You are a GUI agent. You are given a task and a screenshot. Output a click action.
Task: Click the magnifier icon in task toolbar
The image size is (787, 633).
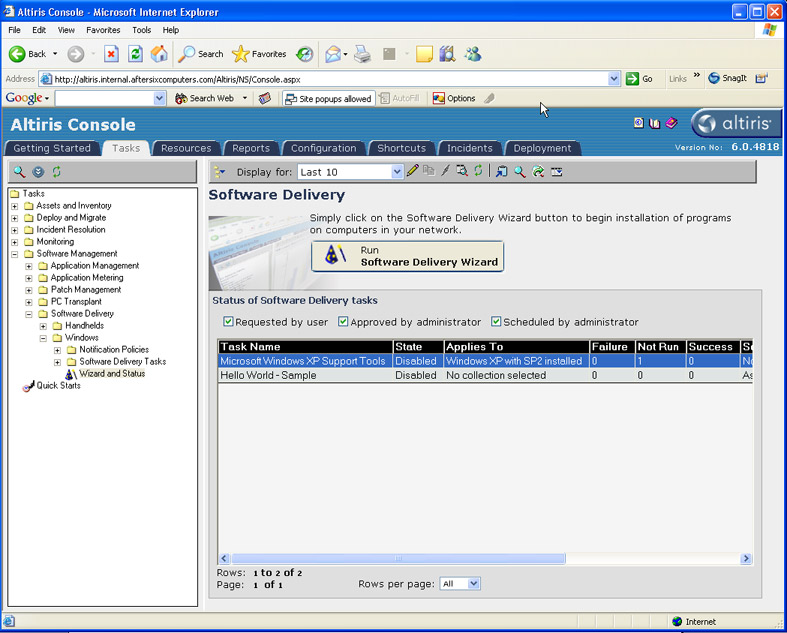(520, 172)
